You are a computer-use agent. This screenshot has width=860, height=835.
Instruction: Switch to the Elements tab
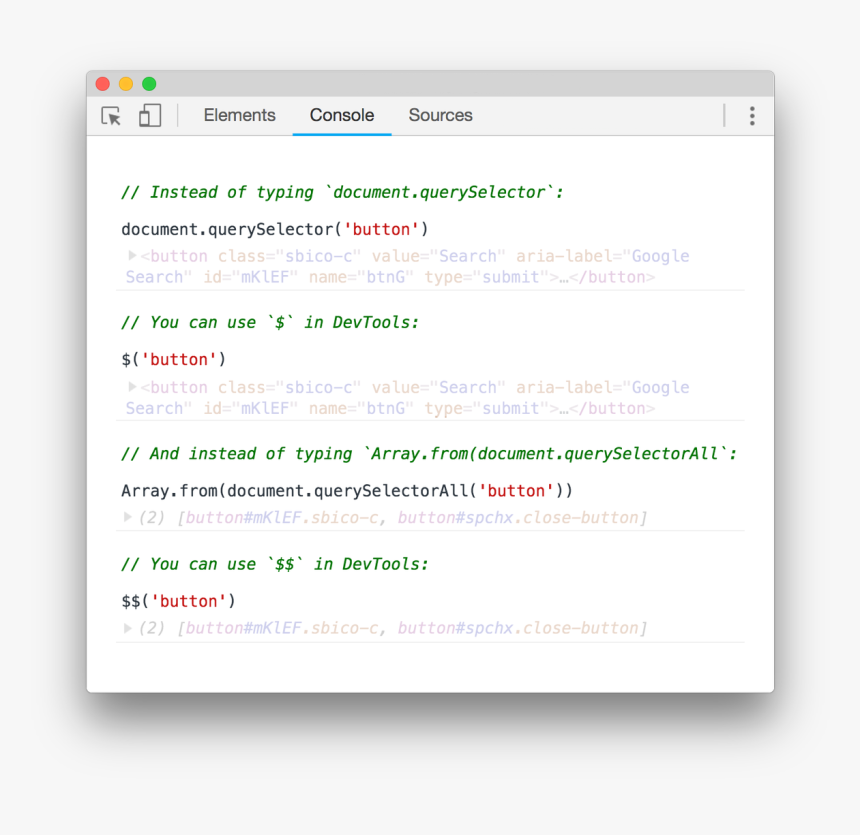(x=239, y=115)
